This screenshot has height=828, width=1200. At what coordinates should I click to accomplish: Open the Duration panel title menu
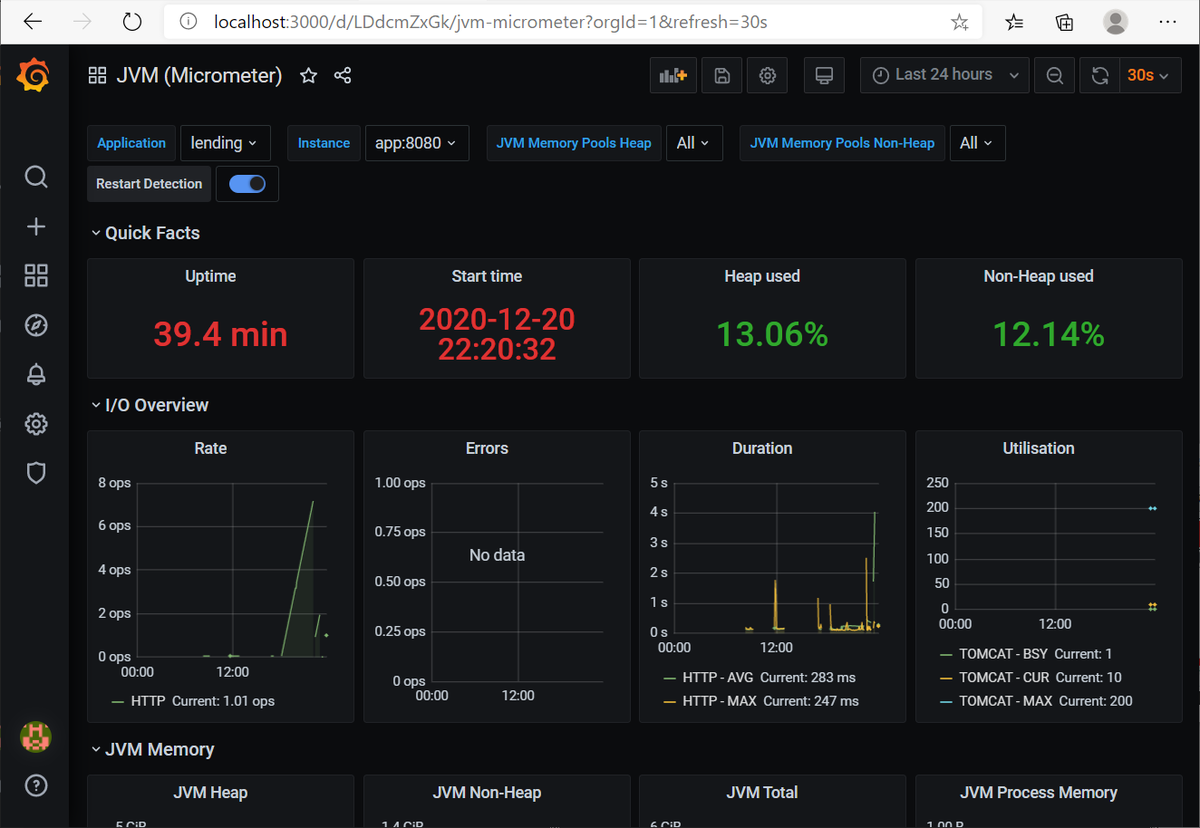(762, 448)
